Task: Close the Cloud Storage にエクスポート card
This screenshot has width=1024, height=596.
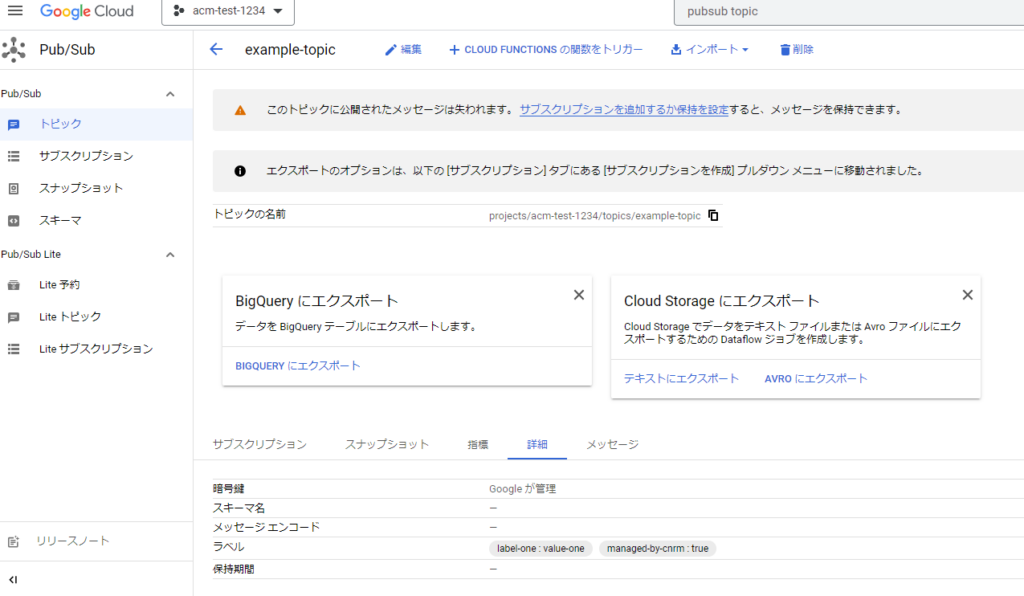Action: pos(968,295)
